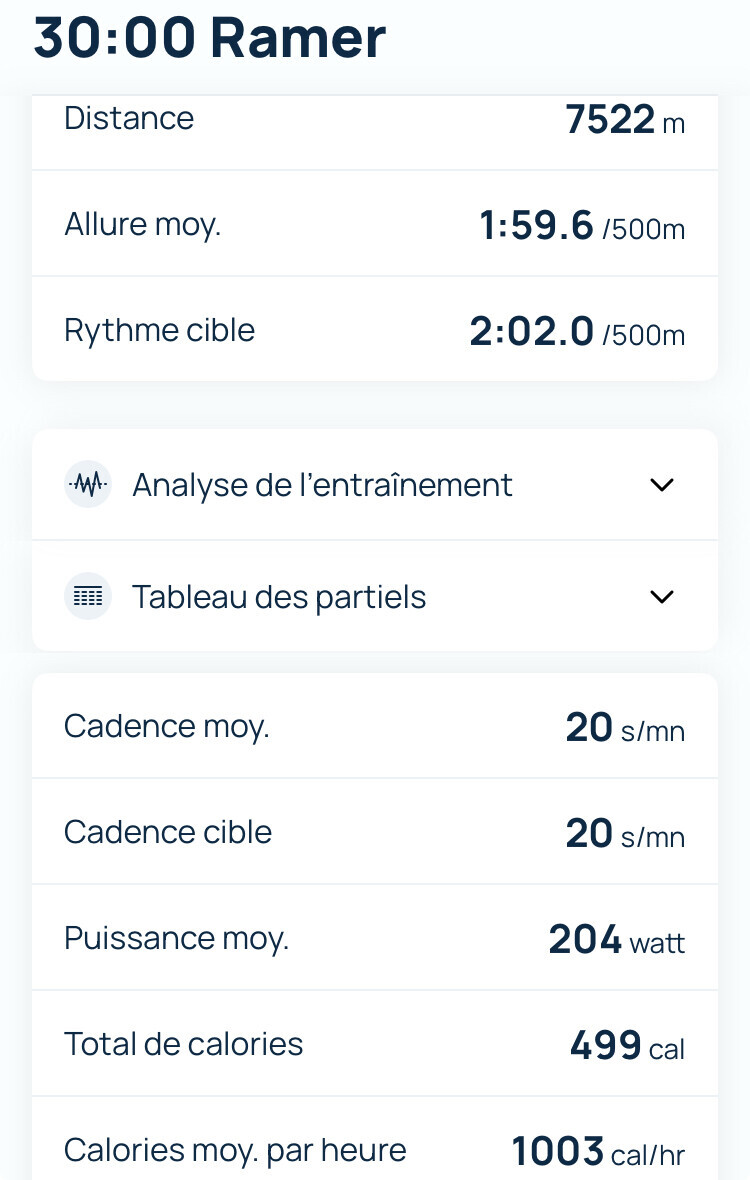The width and height of the screenshot is (750, 1180).
Task: Tap the 204 watt power value
Action: [x=616, y=940]
